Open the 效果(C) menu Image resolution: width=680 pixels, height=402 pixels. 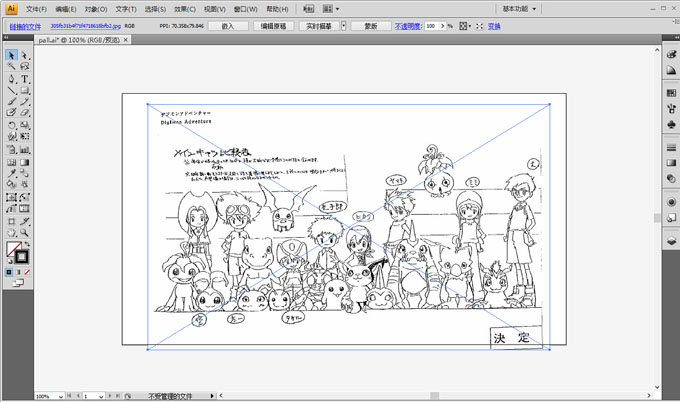click(185, 9)
